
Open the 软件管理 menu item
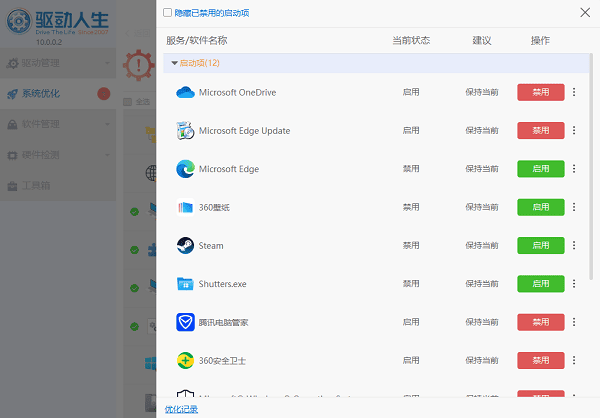click(58, 124)
